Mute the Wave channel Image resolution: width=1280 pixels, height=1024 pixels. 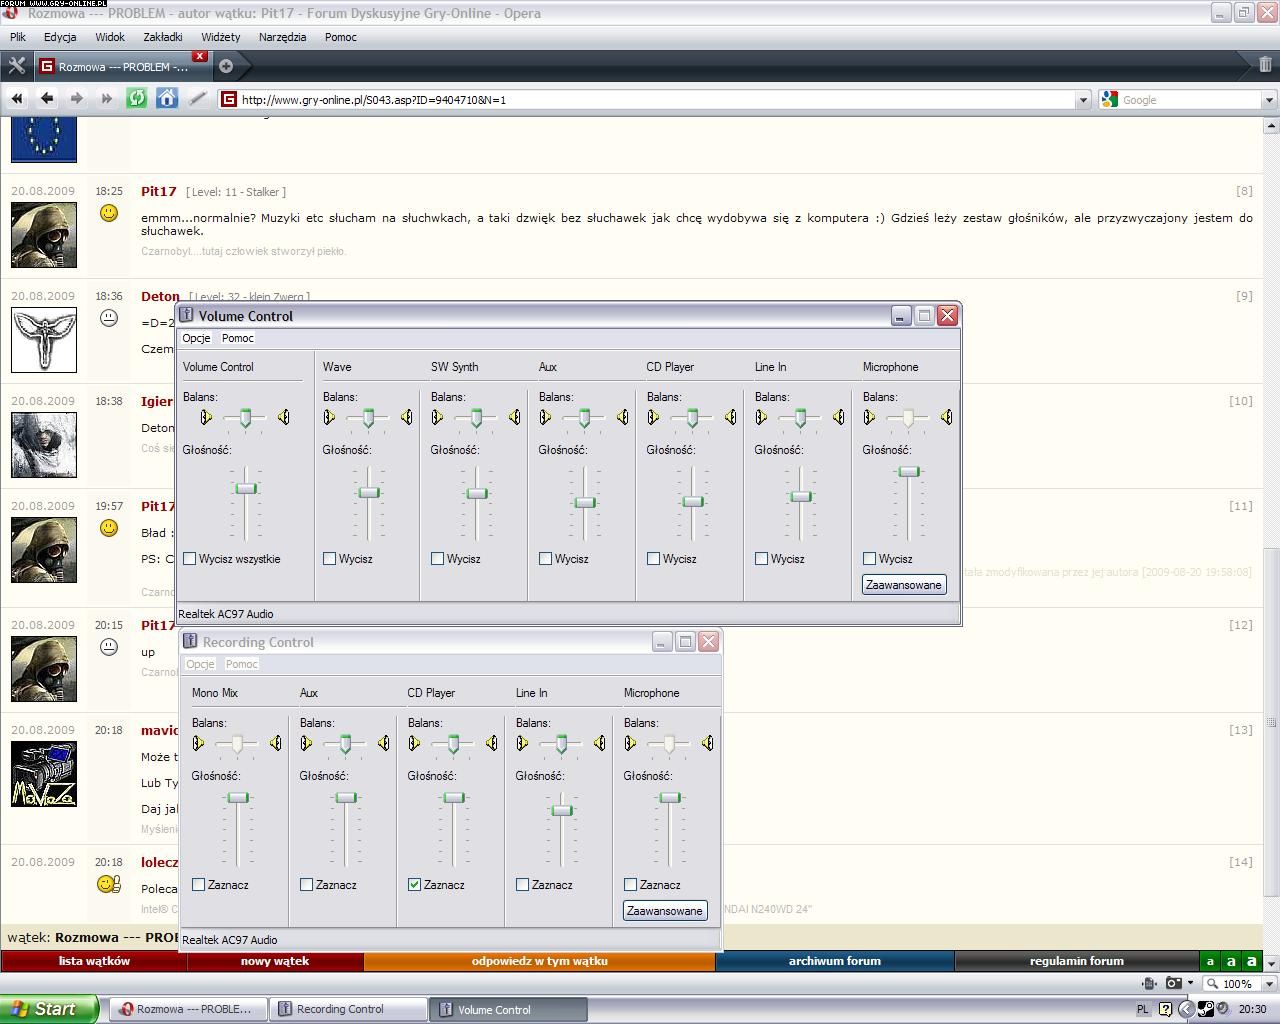click(x=330, y=559)
